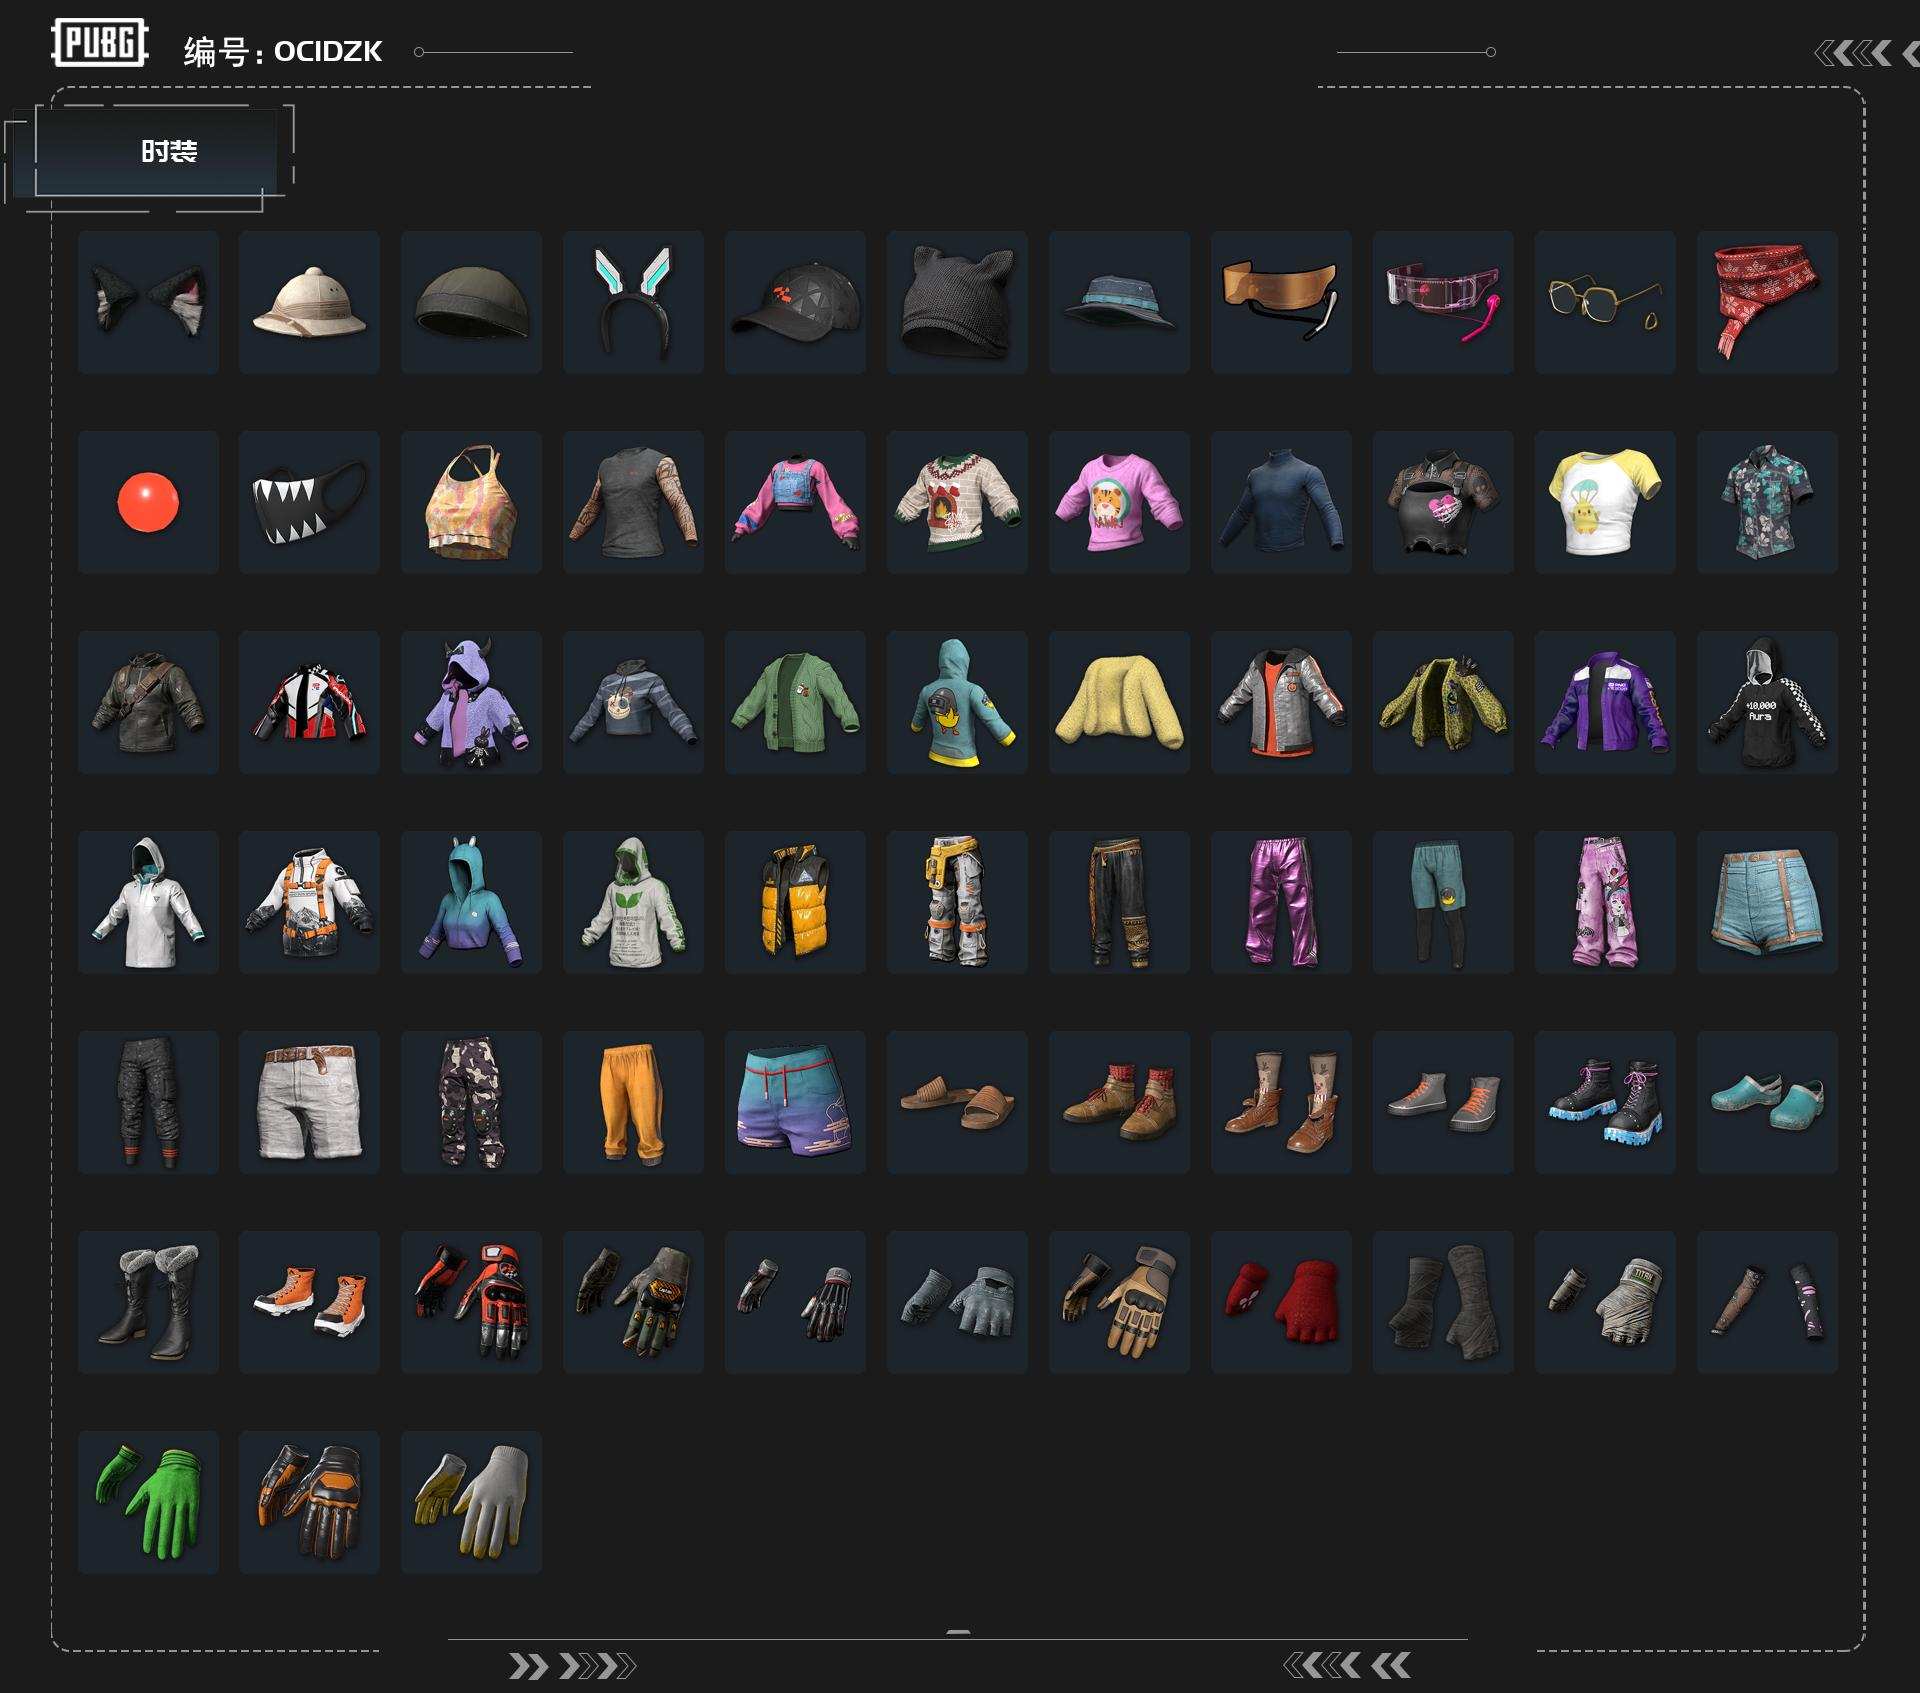
Task: Select the blue denim fingerless gloves
Action: pyautogui.click(x=958, y=1302)
